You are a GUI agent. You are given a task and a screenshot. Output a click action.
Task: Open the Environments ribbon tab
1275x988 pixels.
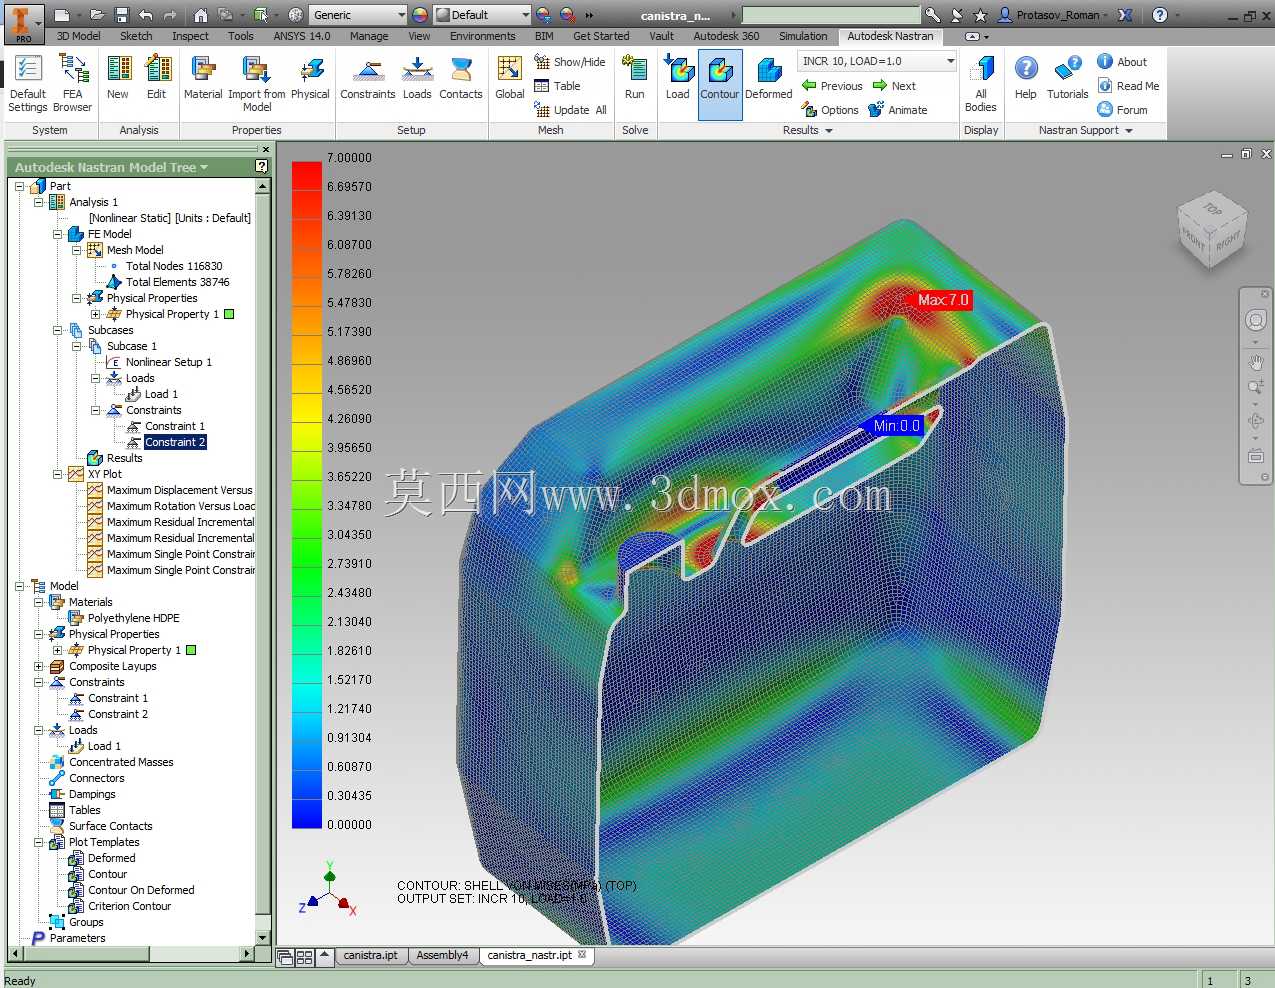click(x=483, y=36)
